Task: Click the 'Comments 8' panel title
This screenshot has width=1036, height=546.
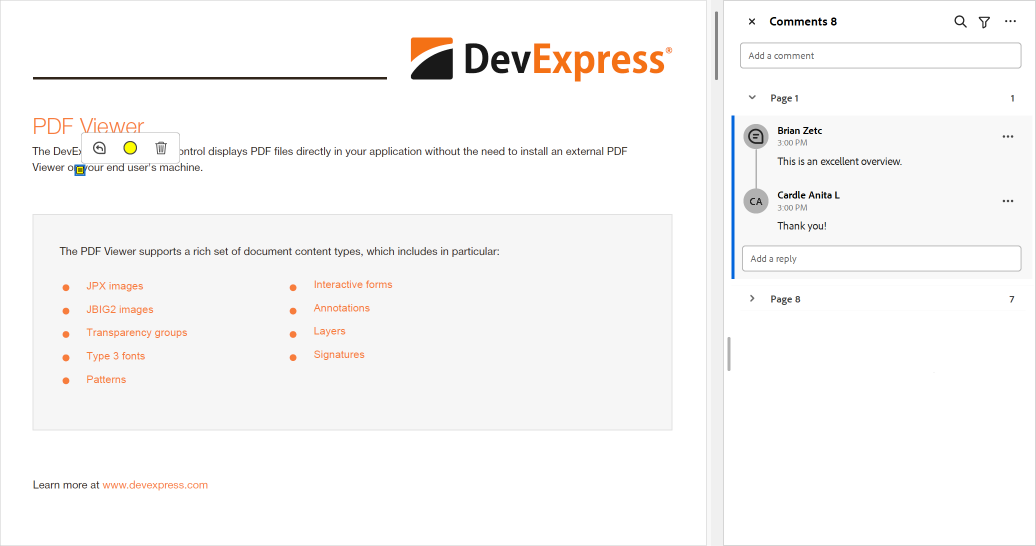Action: pos(803,22)
